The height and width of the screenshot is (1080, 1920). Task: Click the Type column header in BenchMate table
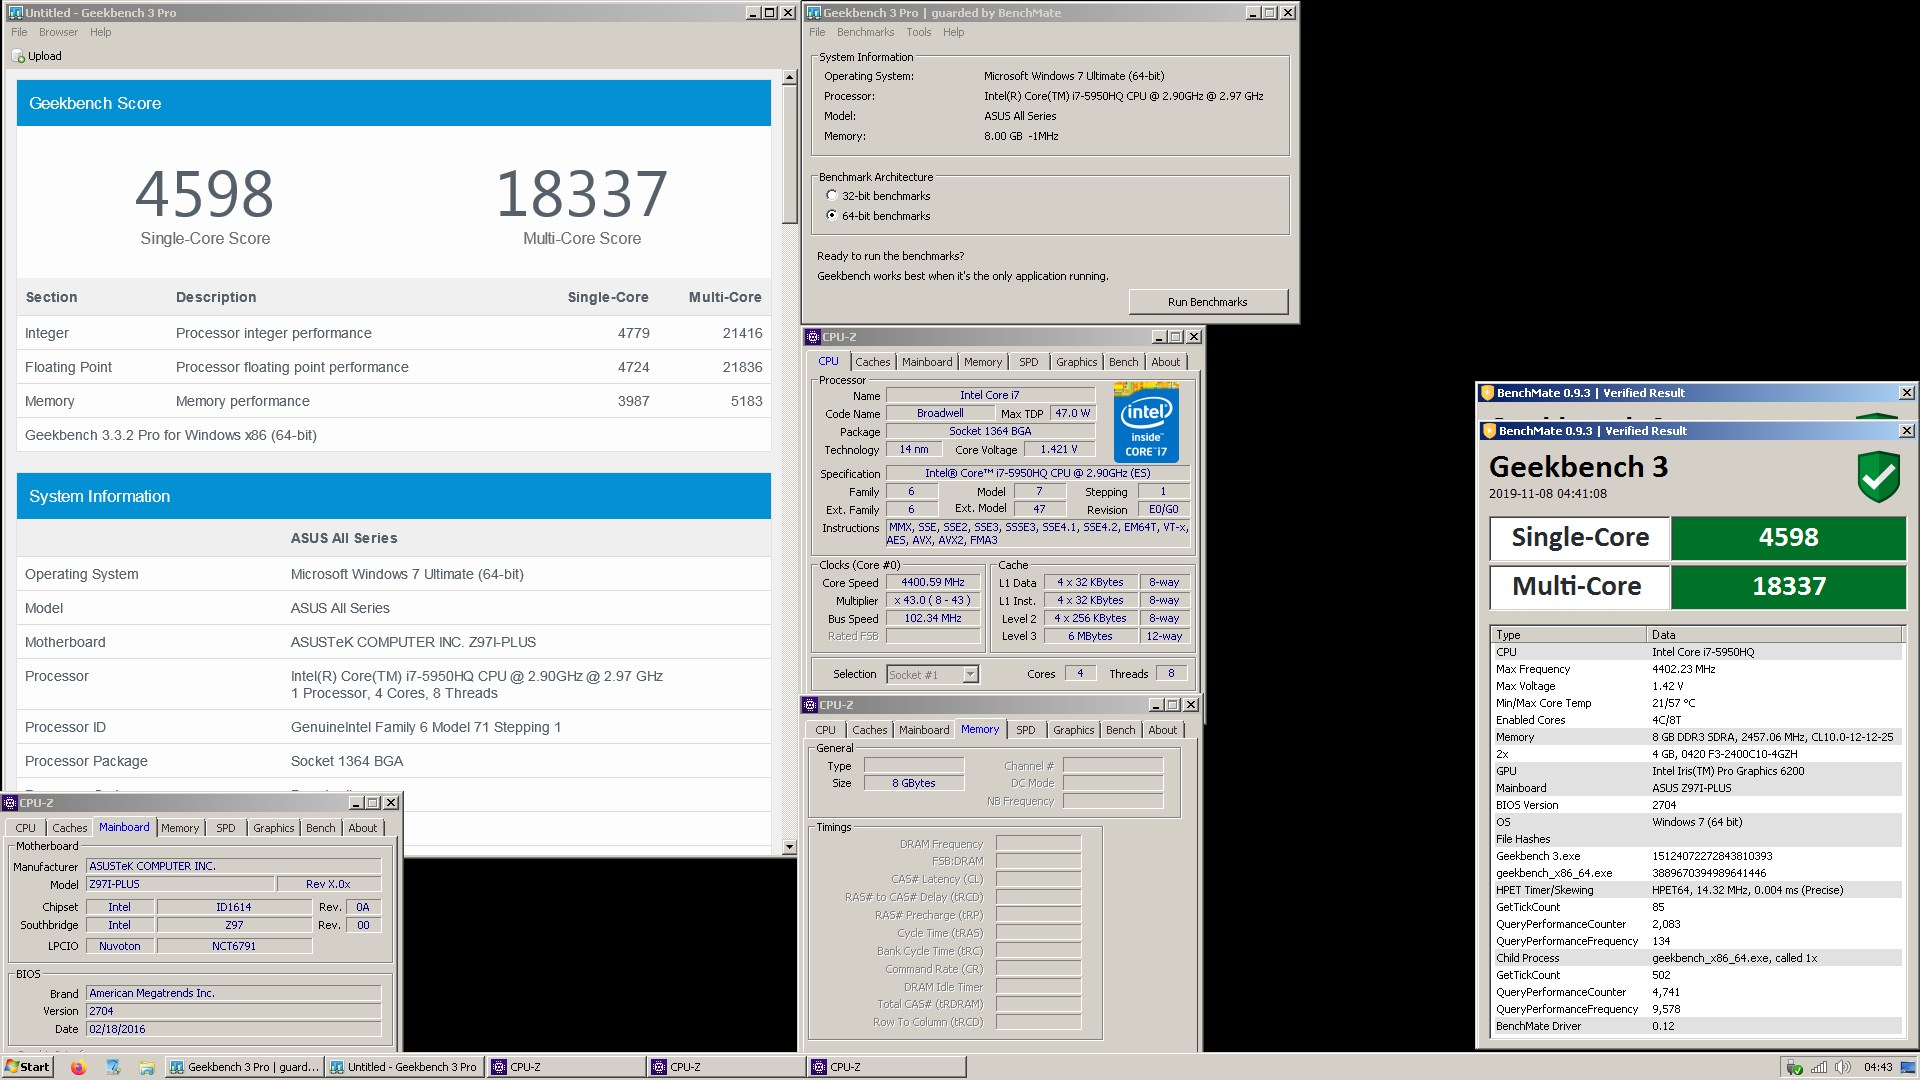pyautogui.click(x=1568, y=635)
